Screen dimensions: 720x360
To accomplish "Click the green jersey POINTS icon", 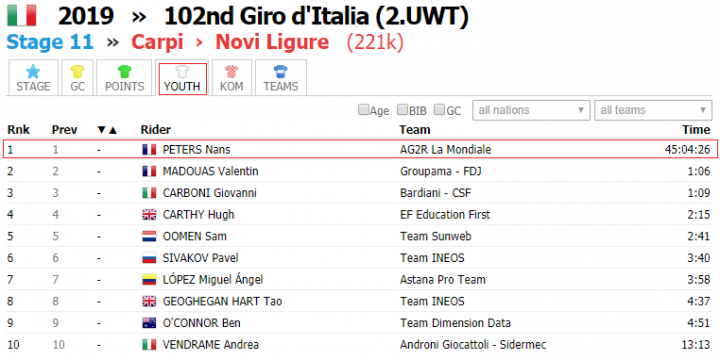I will pyautogui.click(x=124, y=71).
